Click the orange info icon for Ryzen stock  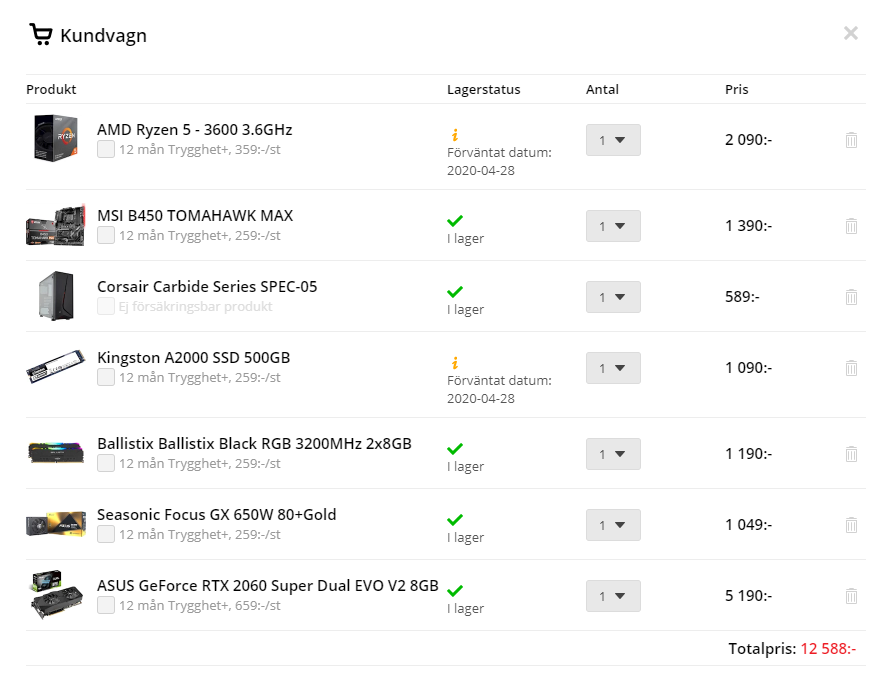(454, 134)
